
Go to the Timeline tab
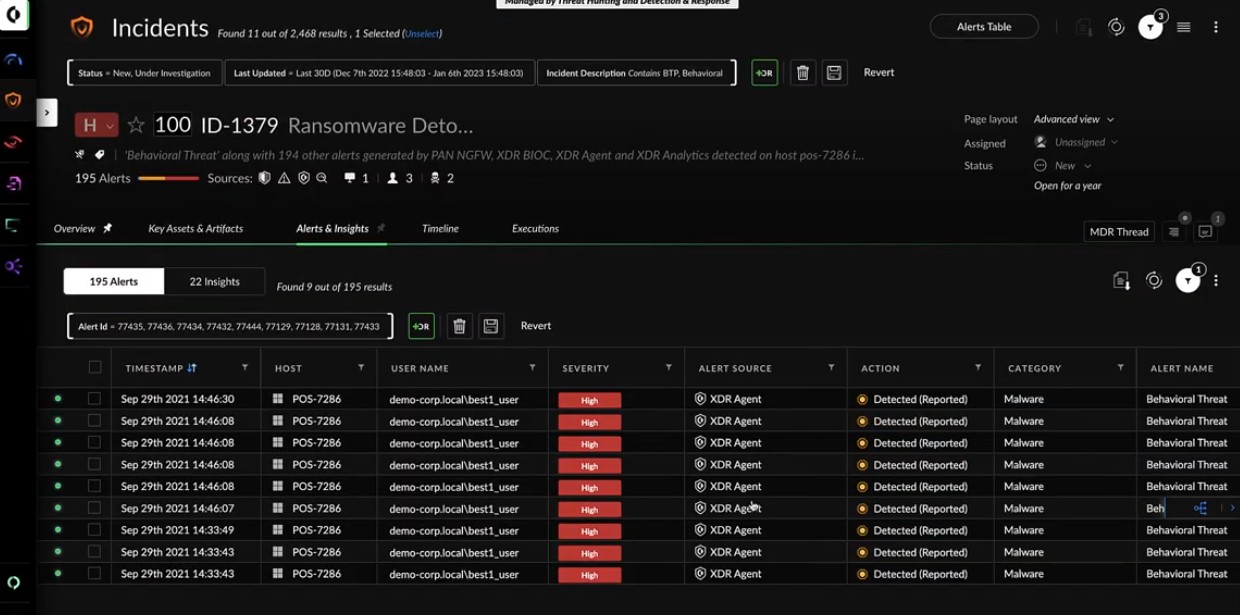click(x=440, y=229)
